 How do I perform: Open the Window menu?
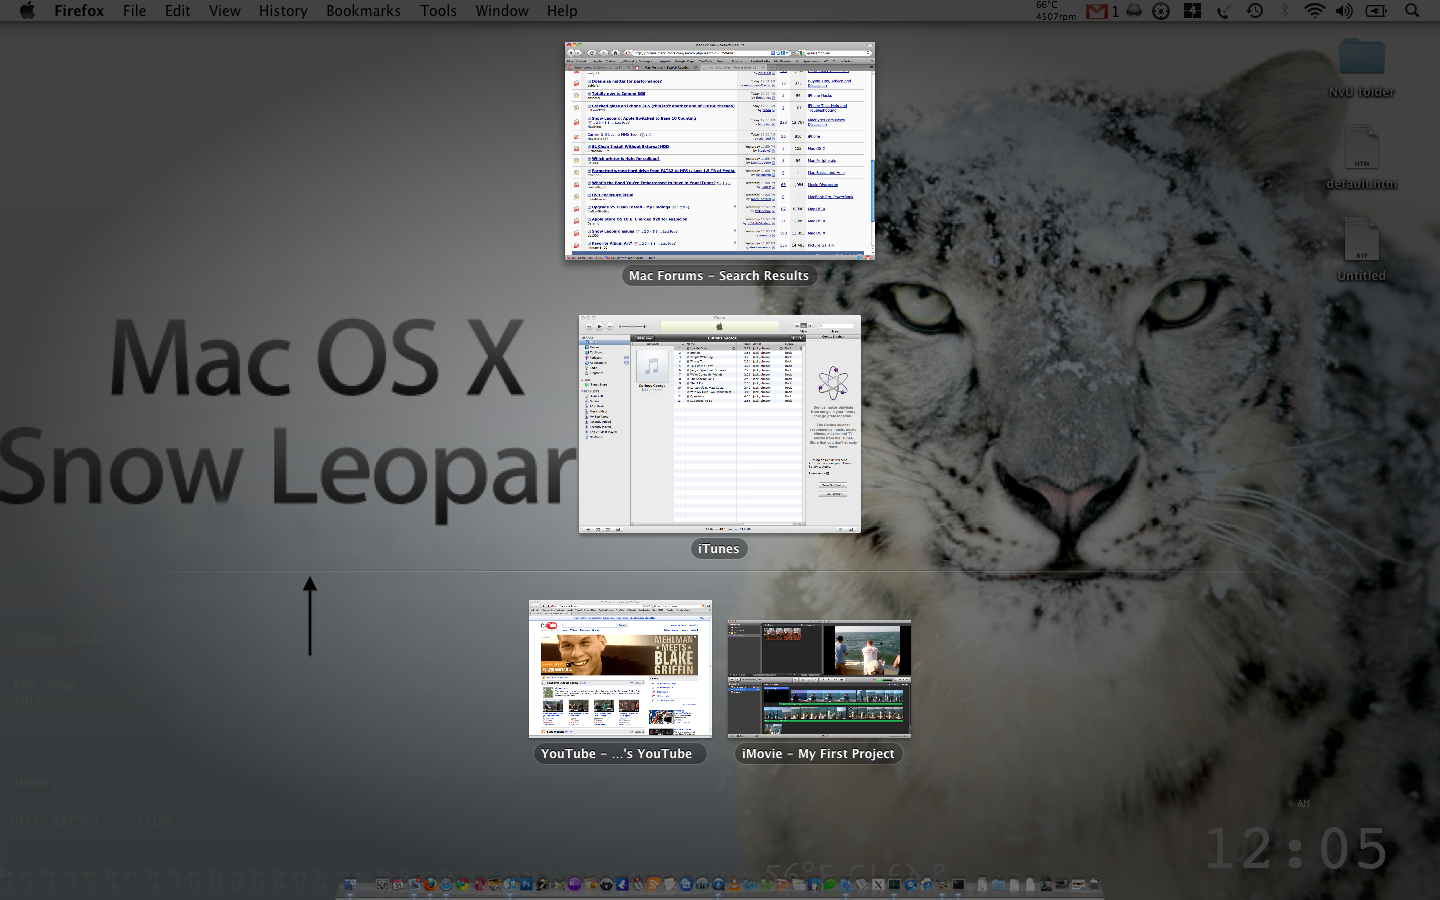502,11
